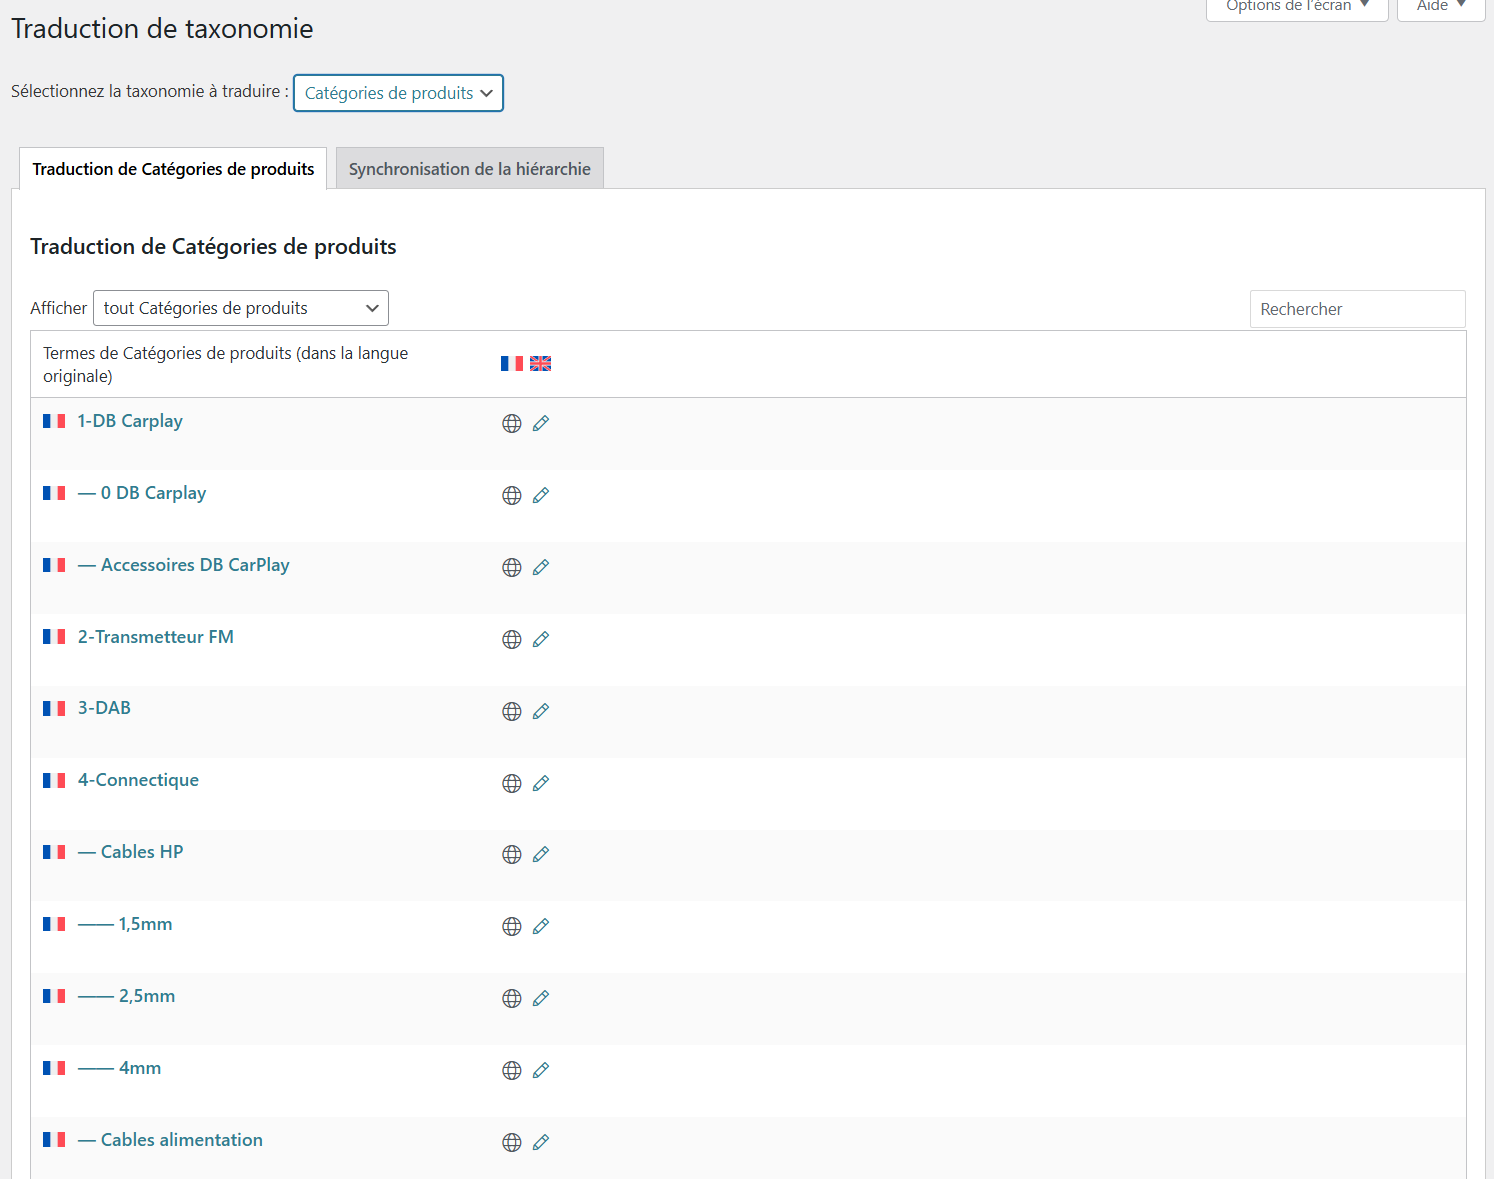The image size is (1494, 1179).
Task: Switch to Synchronisation de la hiérarchie tab
Action: [469, 169]
